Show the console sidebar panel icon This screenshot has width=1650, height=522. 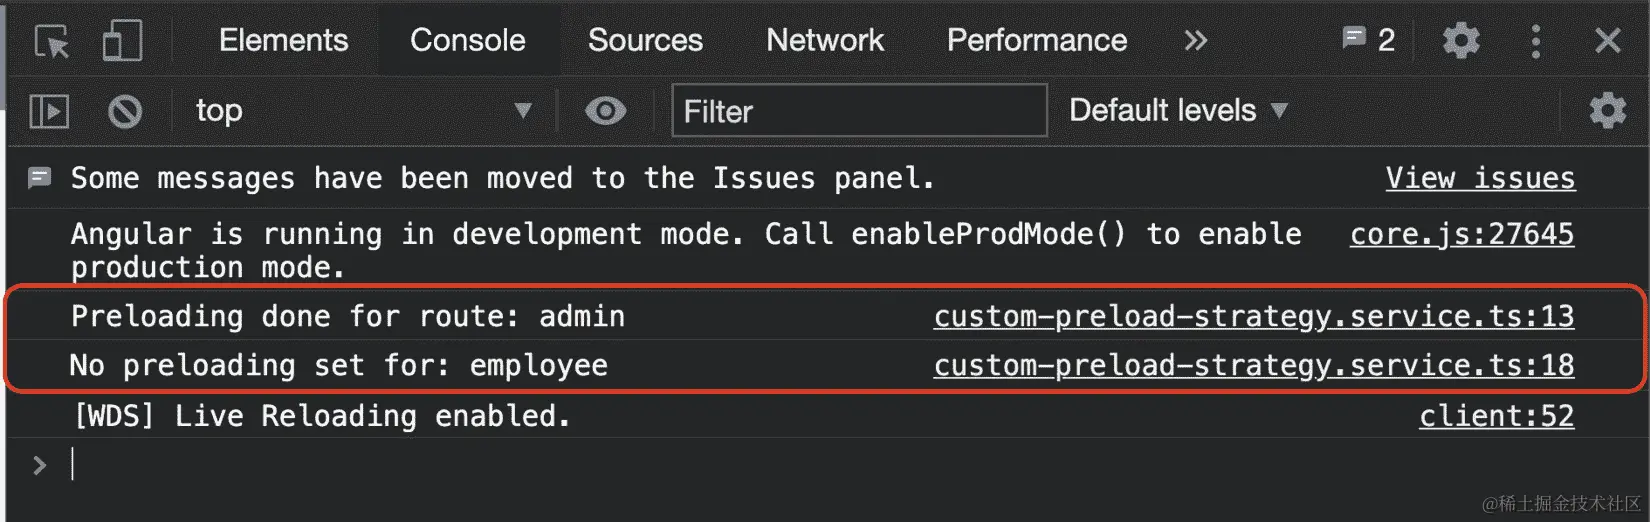49,111
